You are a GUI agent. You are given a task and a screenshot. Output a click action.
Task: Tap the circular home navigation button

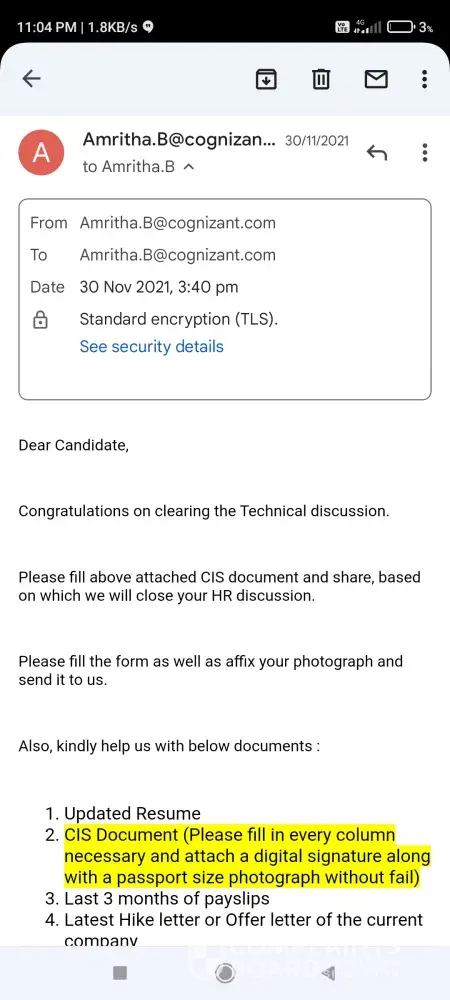click(225, 973)
